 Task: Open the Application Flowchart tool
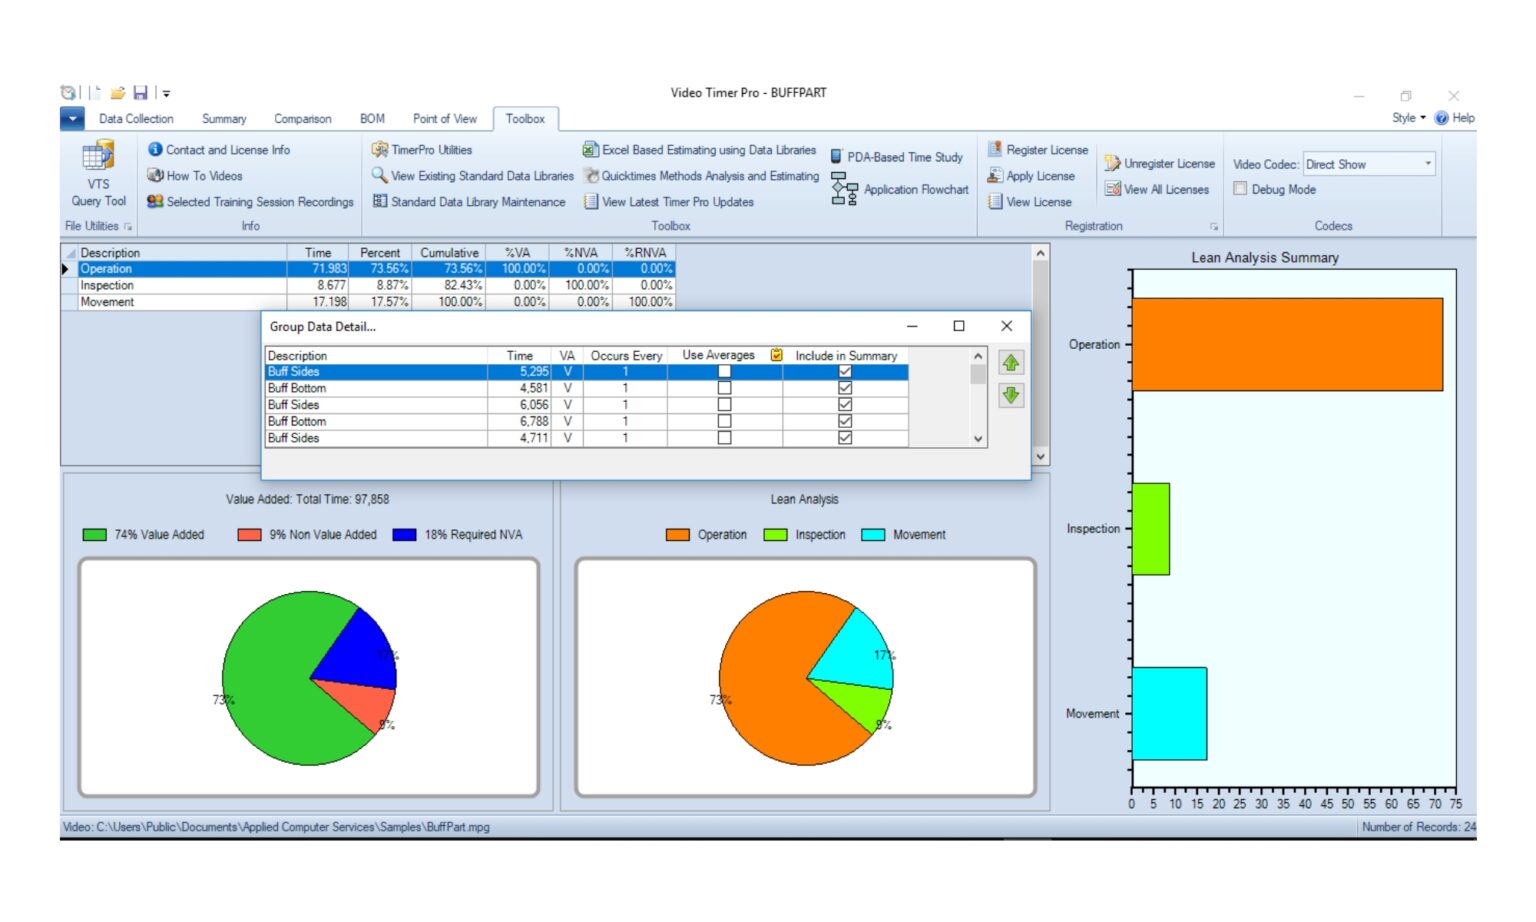(x=915, y=189)
